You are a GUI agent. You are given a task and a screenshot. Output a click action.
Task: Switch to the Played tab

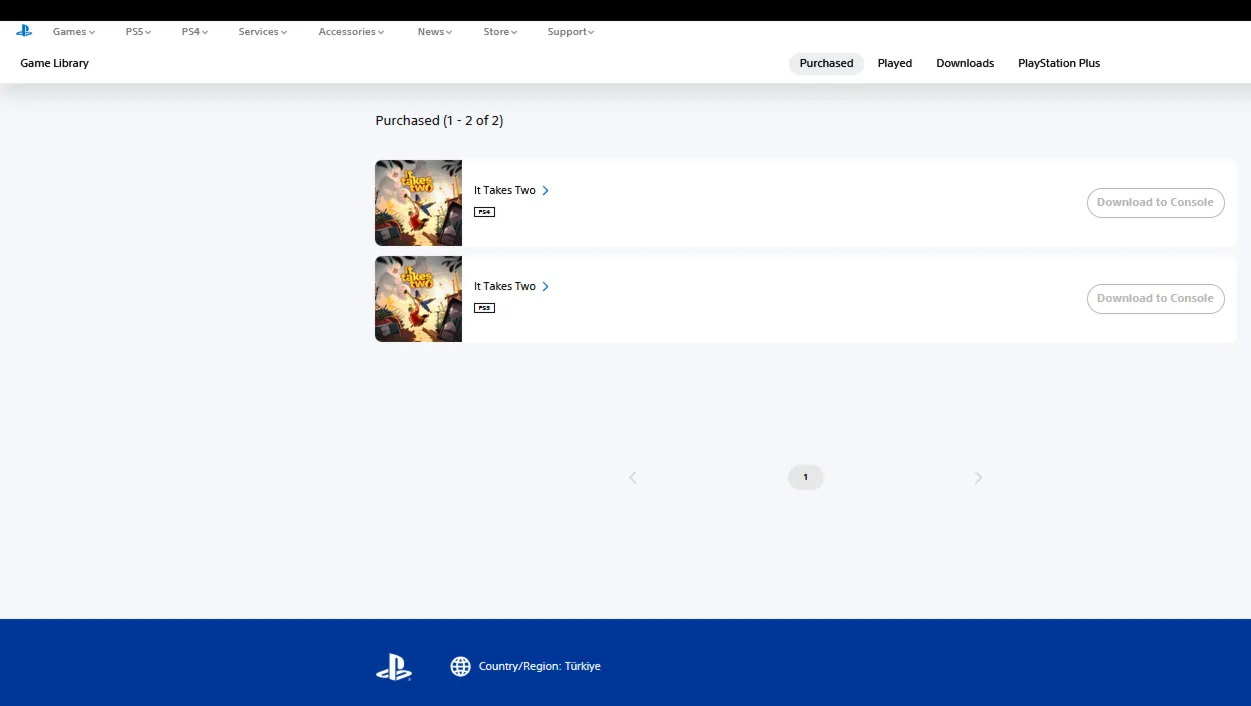tap(894, 63)
